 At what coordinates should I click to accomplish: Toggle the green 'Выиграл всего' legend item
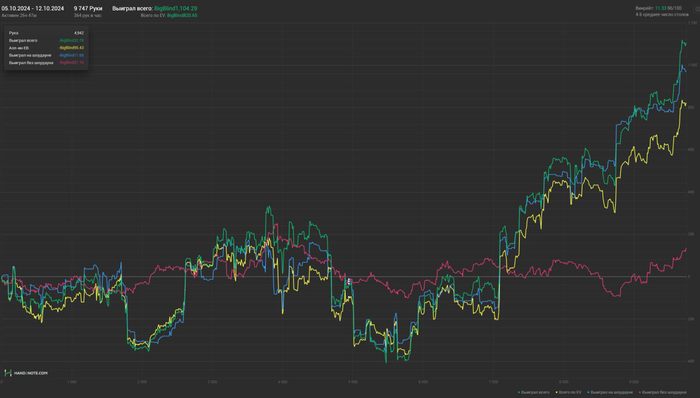[533, 393]
